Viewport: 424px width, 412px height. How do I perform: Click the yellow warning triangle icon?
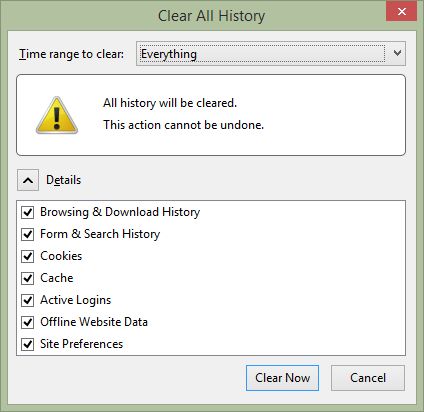pyautogui.click(x=57, y=115)
